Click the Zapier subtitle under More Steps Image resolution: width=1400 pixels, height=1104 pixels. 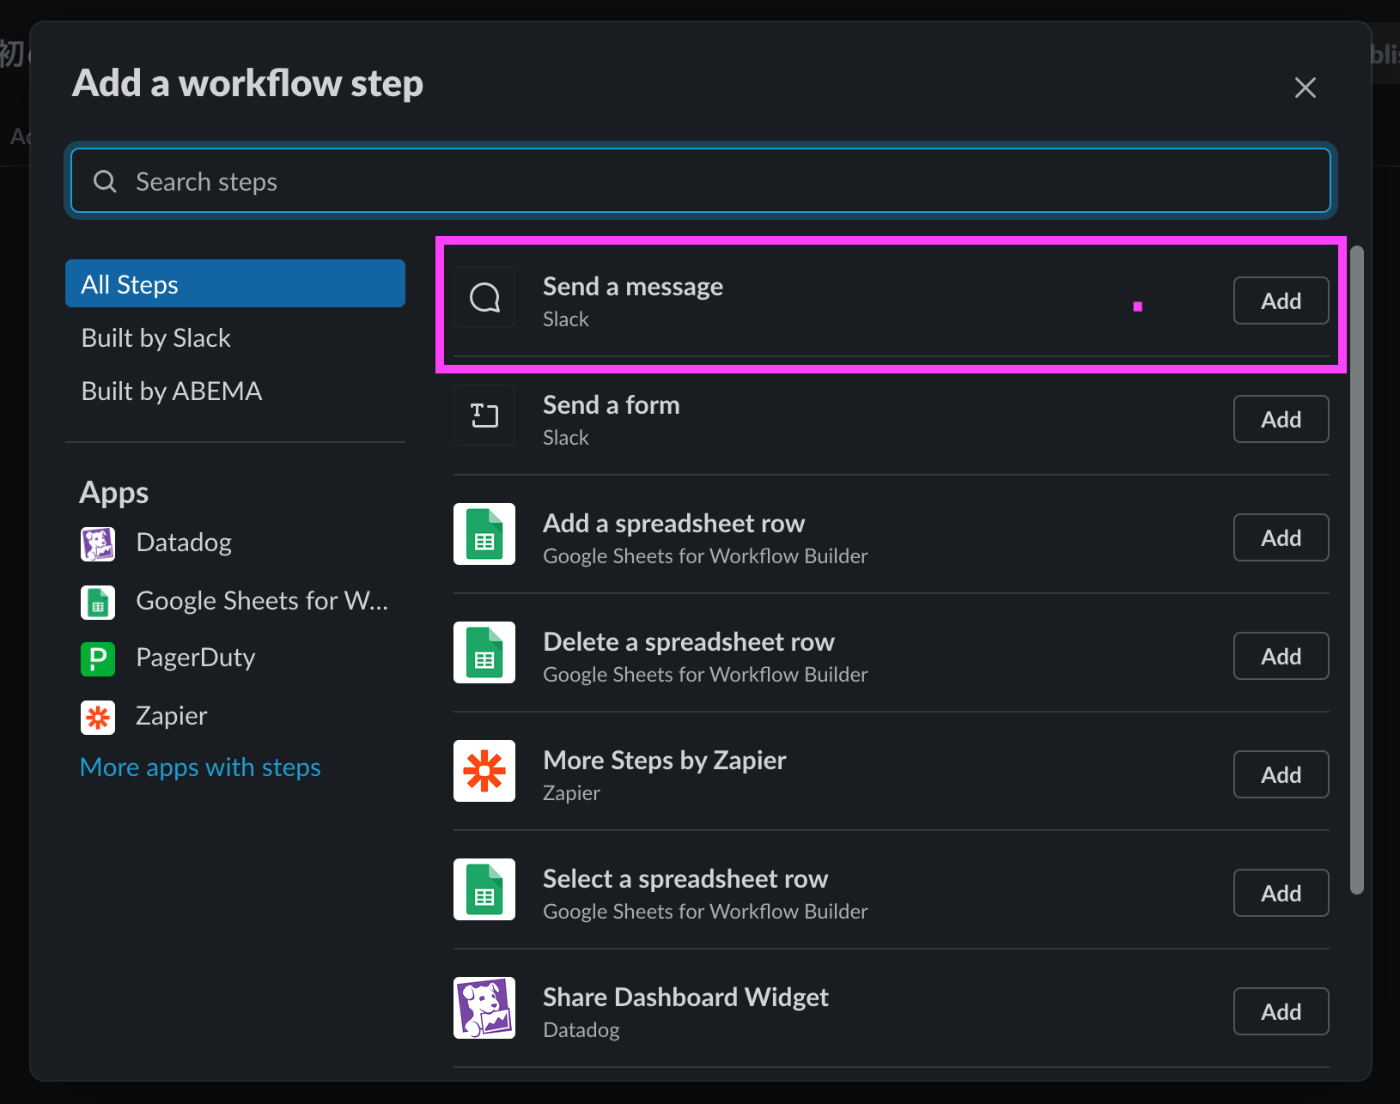click(x=572, y=793)
